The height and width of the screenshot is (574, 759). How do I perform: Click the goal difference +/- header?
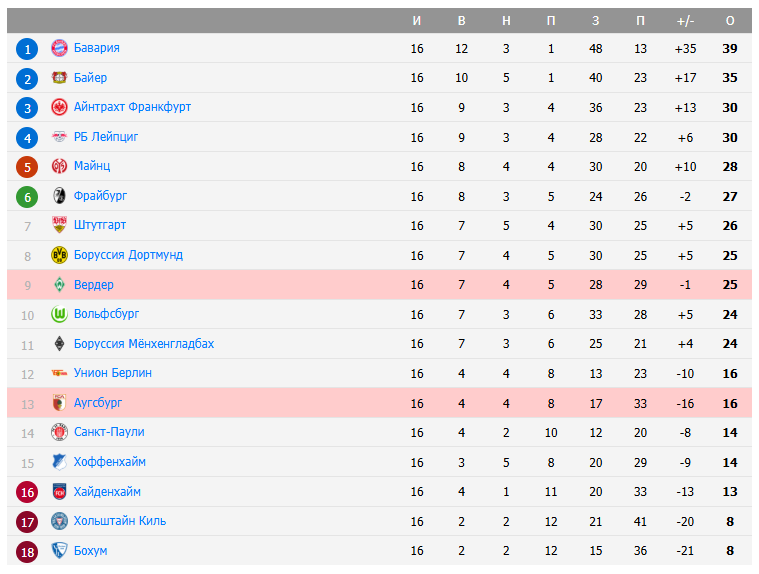[685, 21]
